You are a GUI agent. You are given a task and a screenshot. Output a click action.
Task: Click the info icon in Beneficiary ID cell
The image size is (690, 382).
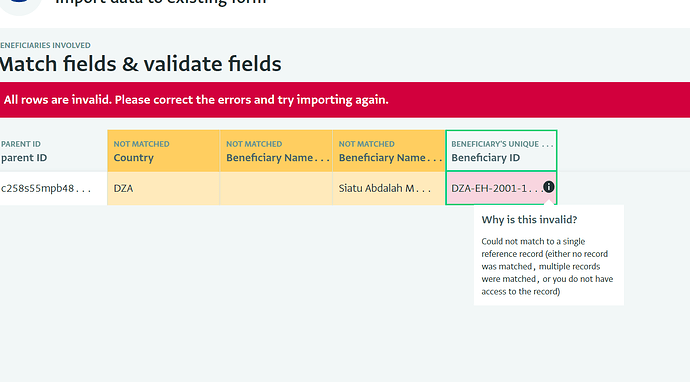pyautogui.click(x=548, y=187)
